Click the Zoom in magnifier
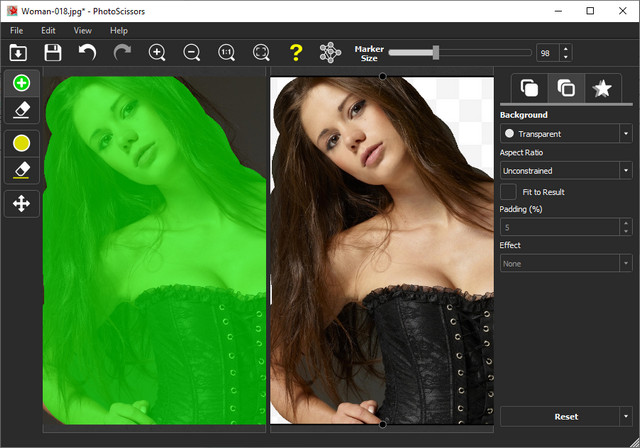This screenshot has height=448, width=640. pos(157,52)
